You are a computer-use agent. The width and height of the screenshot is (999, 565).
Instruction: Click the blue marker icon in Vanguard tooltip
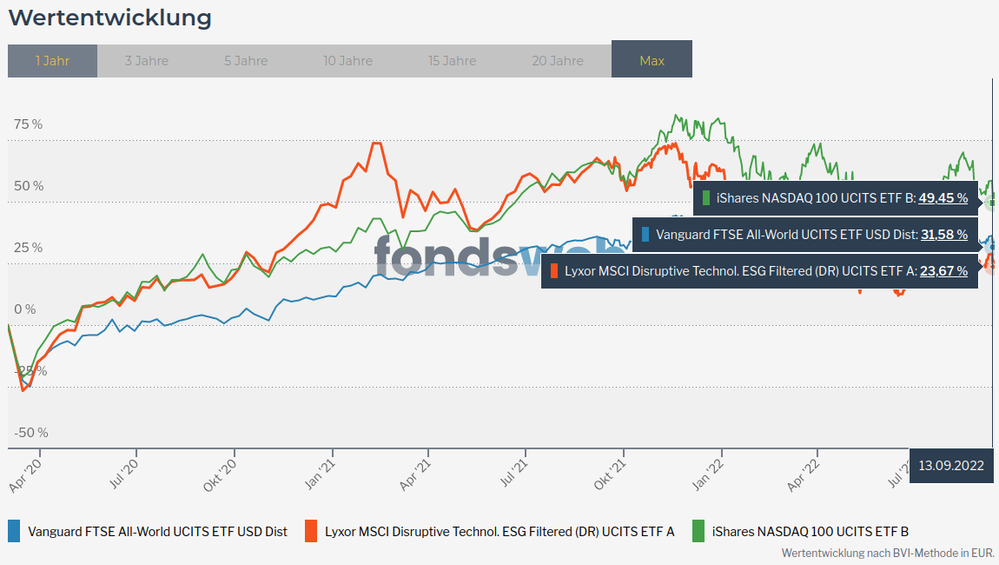tap(646, 234)
